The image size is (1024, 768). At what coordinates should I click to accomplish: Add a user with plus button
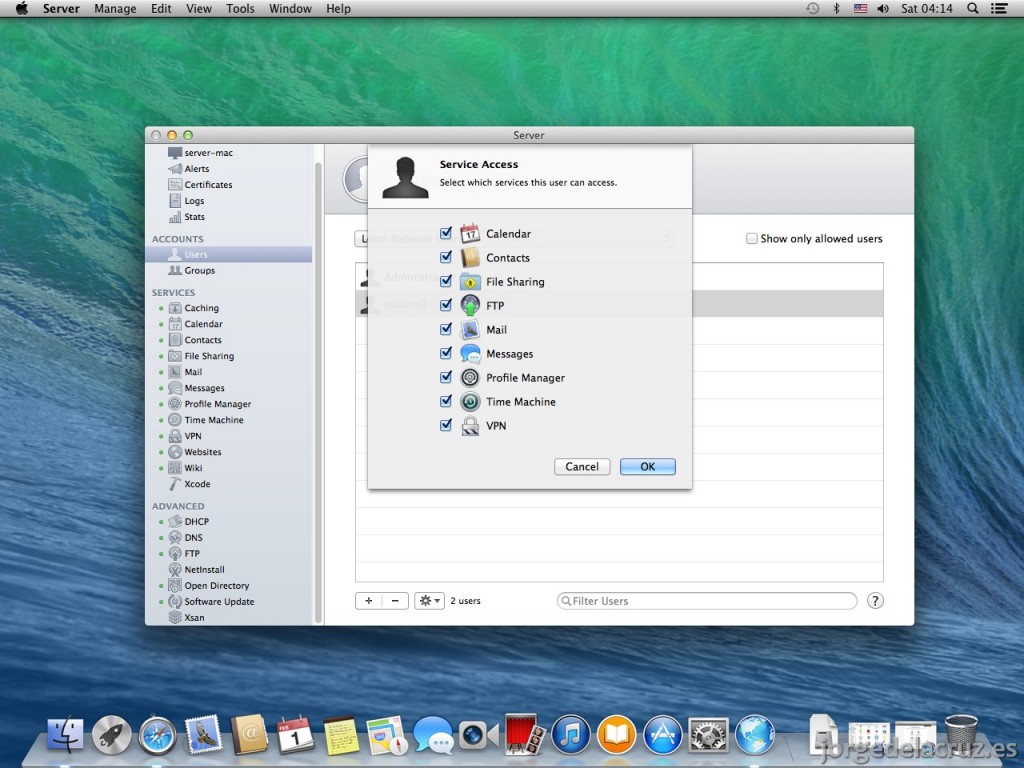pos(368,601)
